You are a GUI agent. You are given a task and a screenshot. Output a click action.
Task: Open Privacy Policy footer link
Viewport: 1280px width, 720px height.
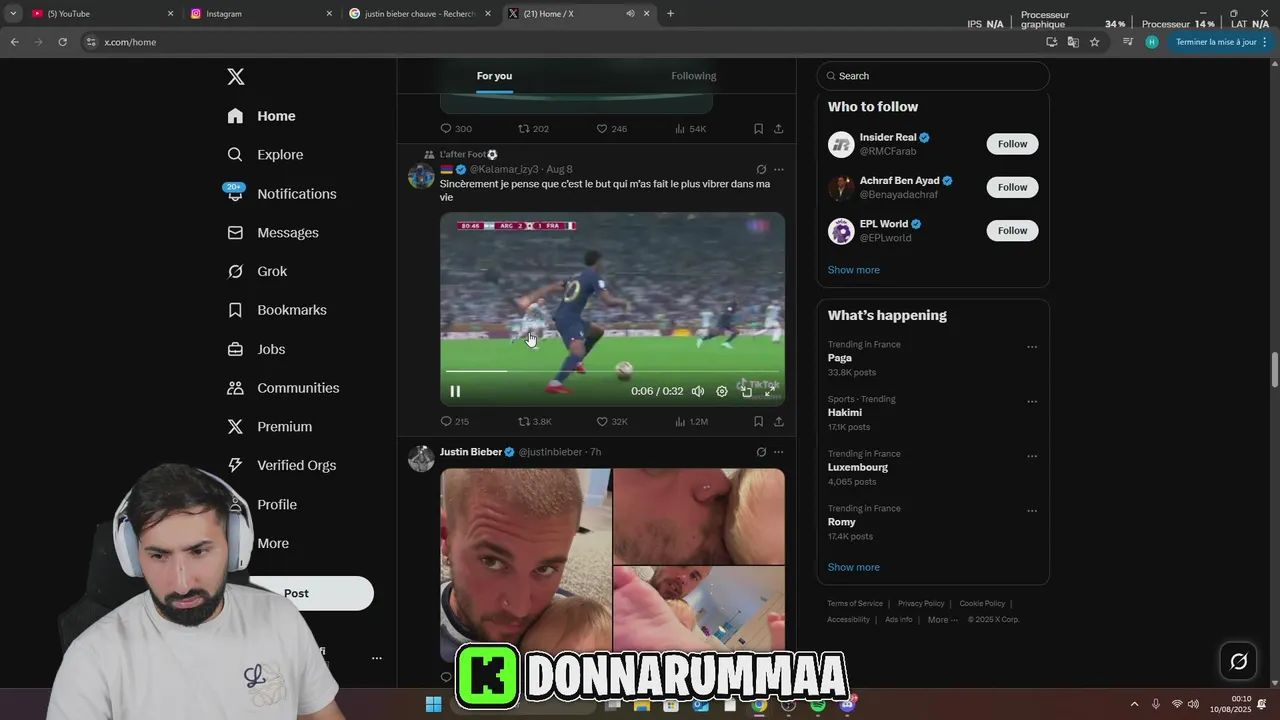(x=921, y=604)
